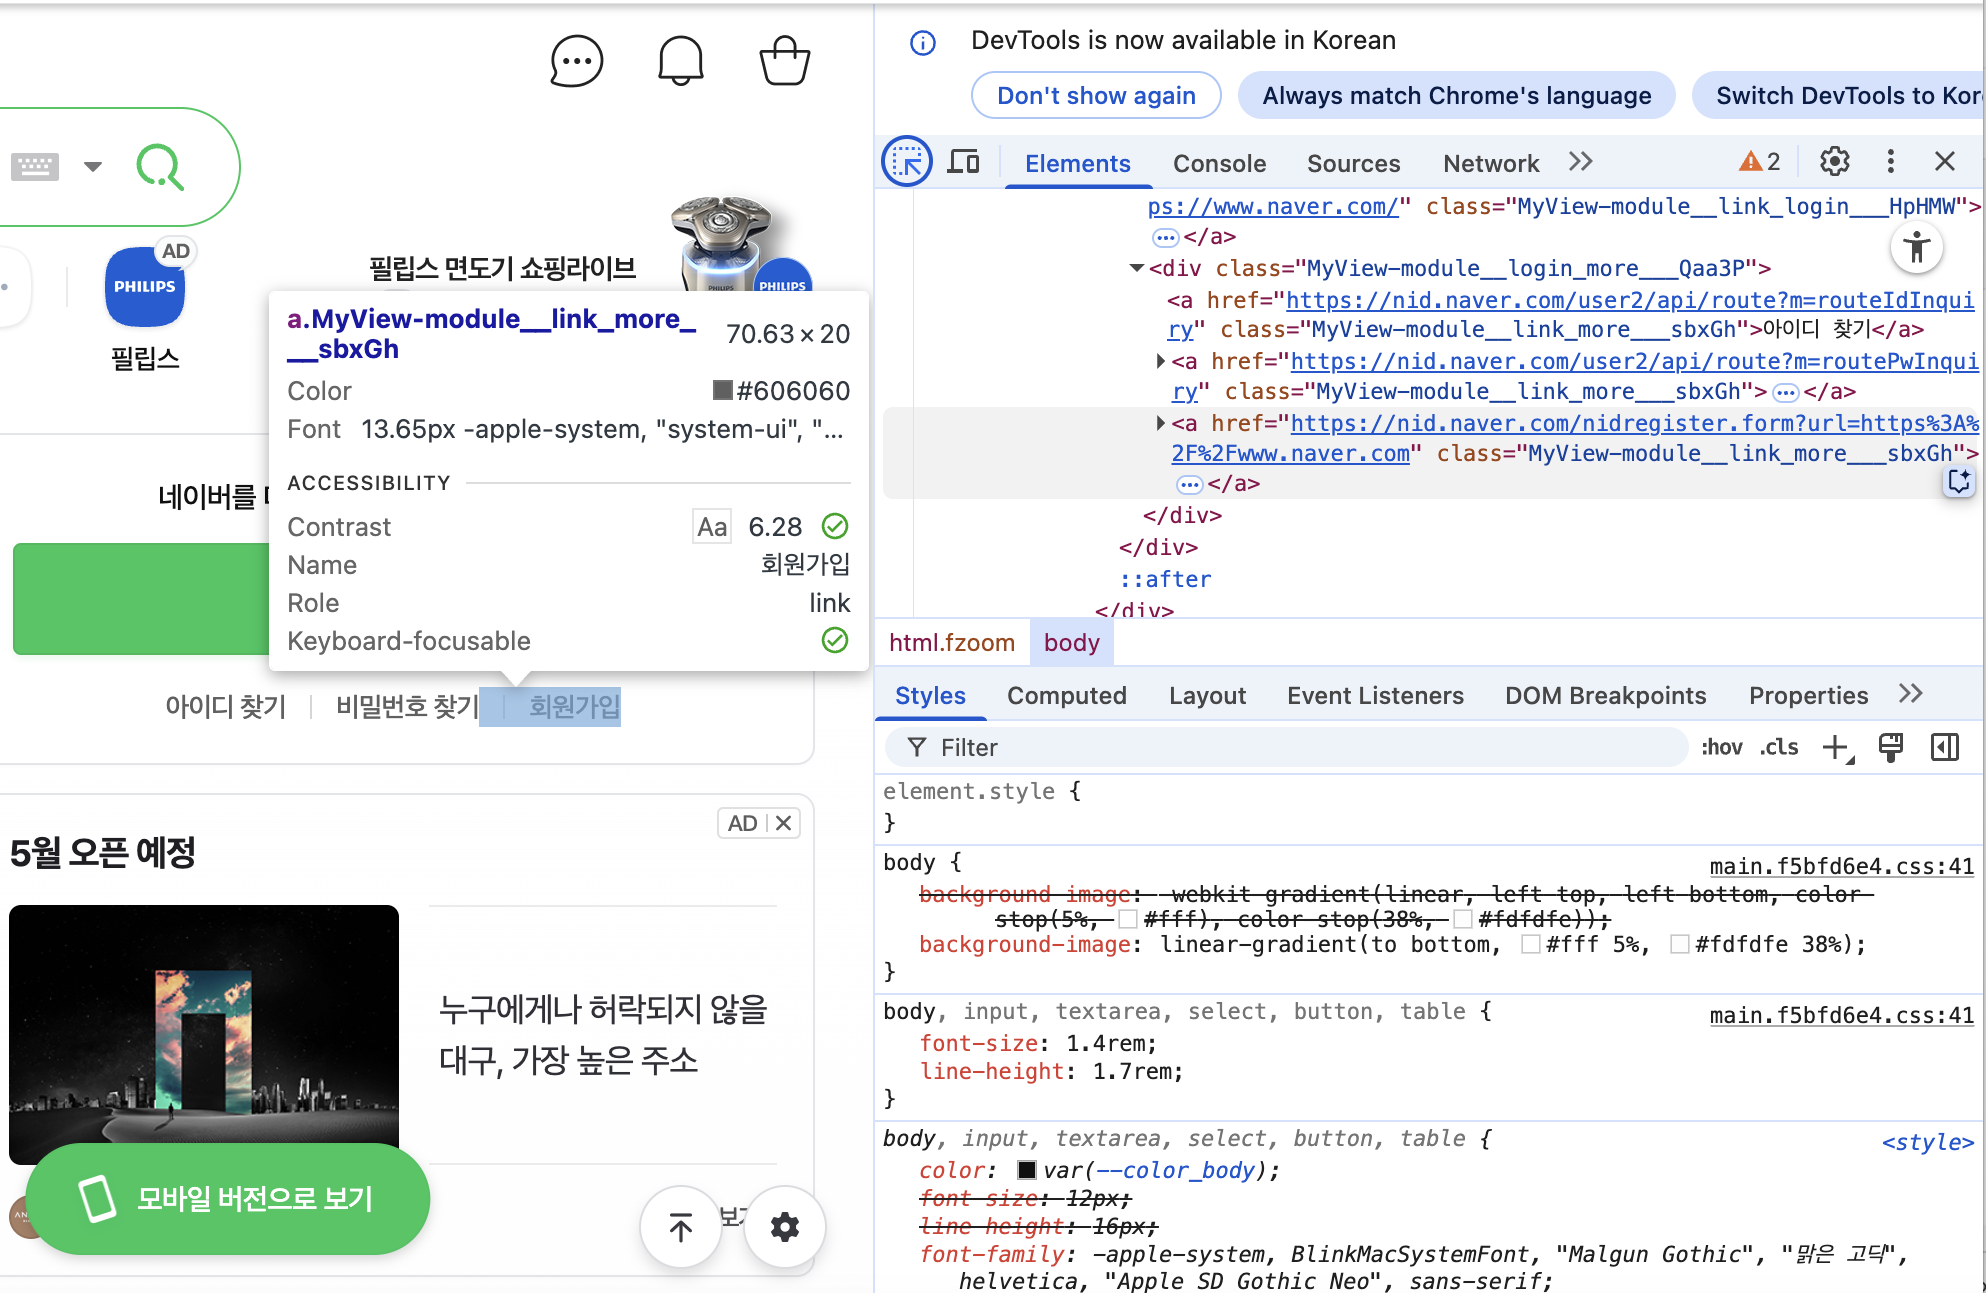Toggle rendering emulations paintbrush icon

[x=1890, y=747]
